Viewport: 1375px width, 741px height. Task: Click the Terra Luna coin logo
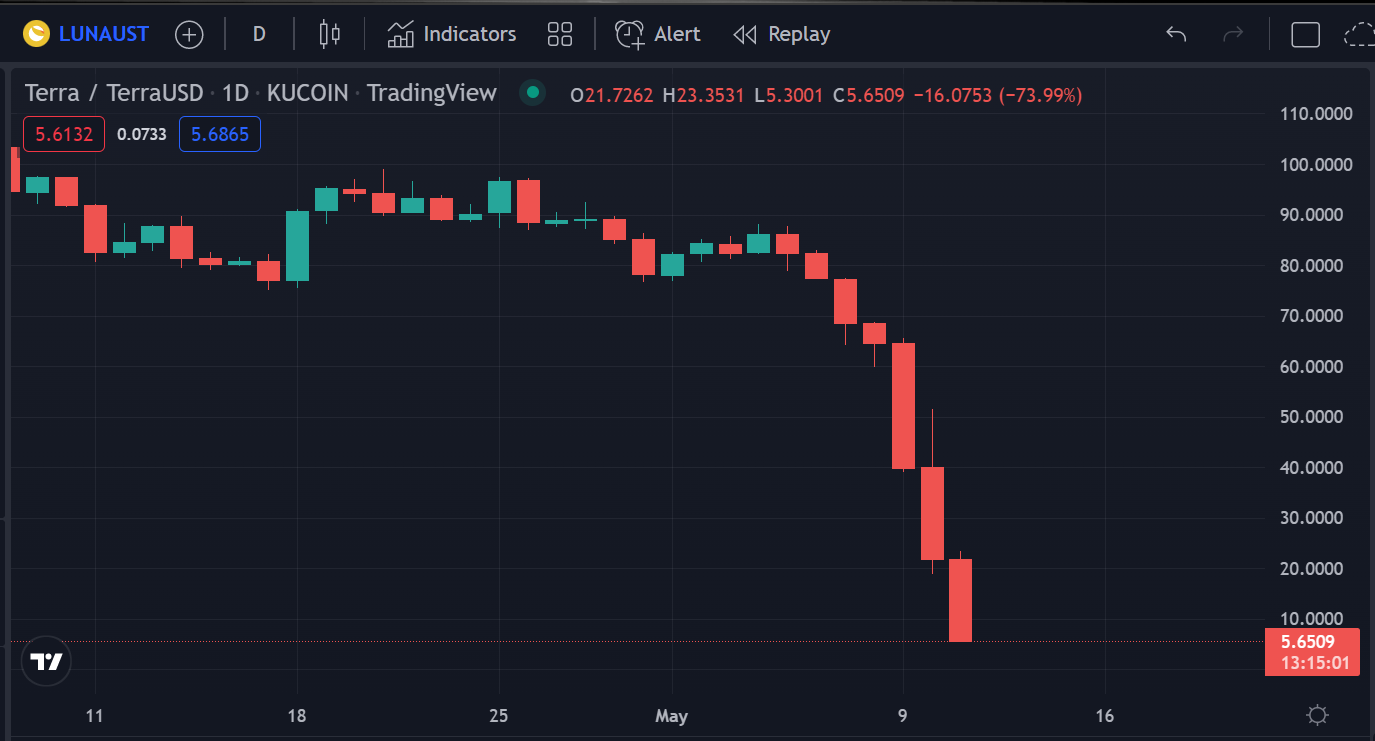click(37, 34)
